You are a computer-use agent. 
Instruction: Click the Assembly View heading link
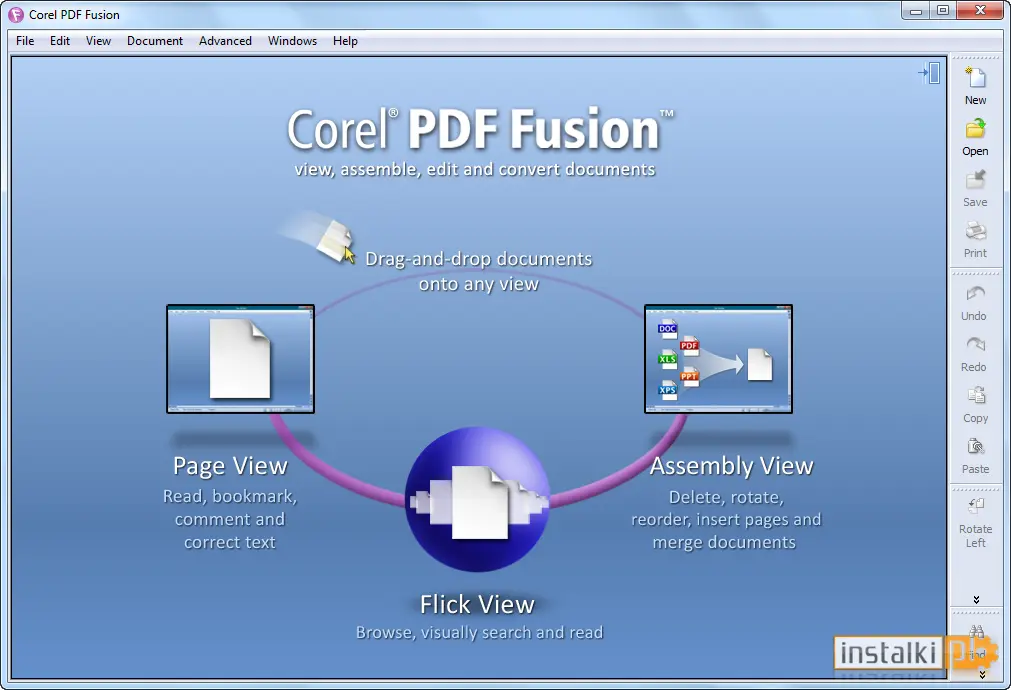pos(731,466)
